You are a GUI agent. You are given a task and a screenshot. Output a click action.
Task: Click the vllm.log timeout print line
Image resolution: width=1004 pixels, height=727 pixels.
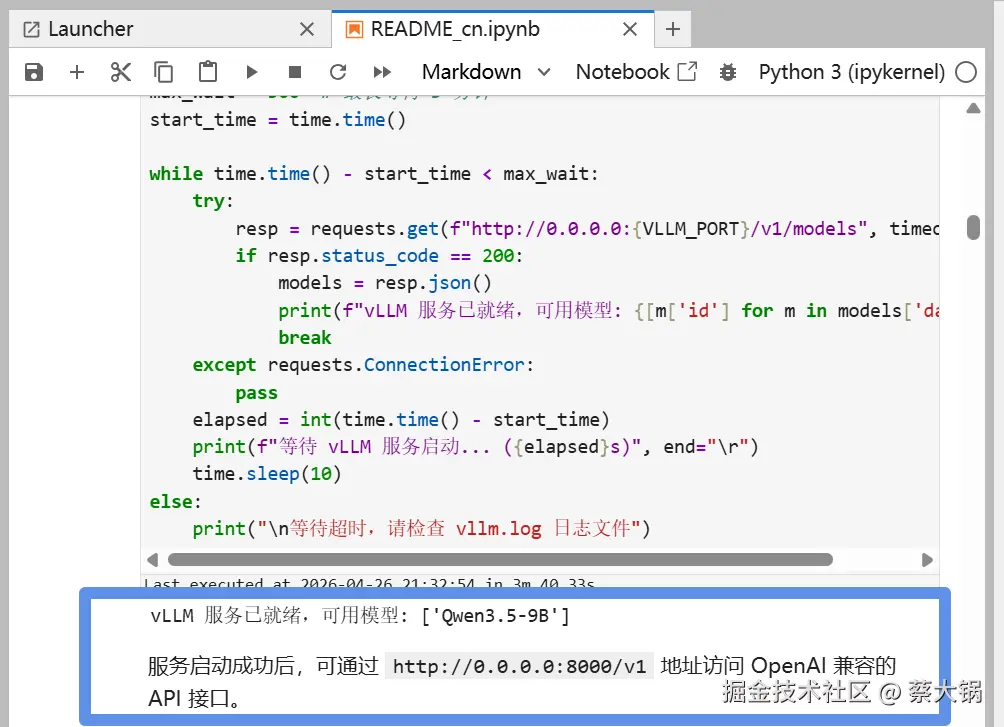coord(421,528)
